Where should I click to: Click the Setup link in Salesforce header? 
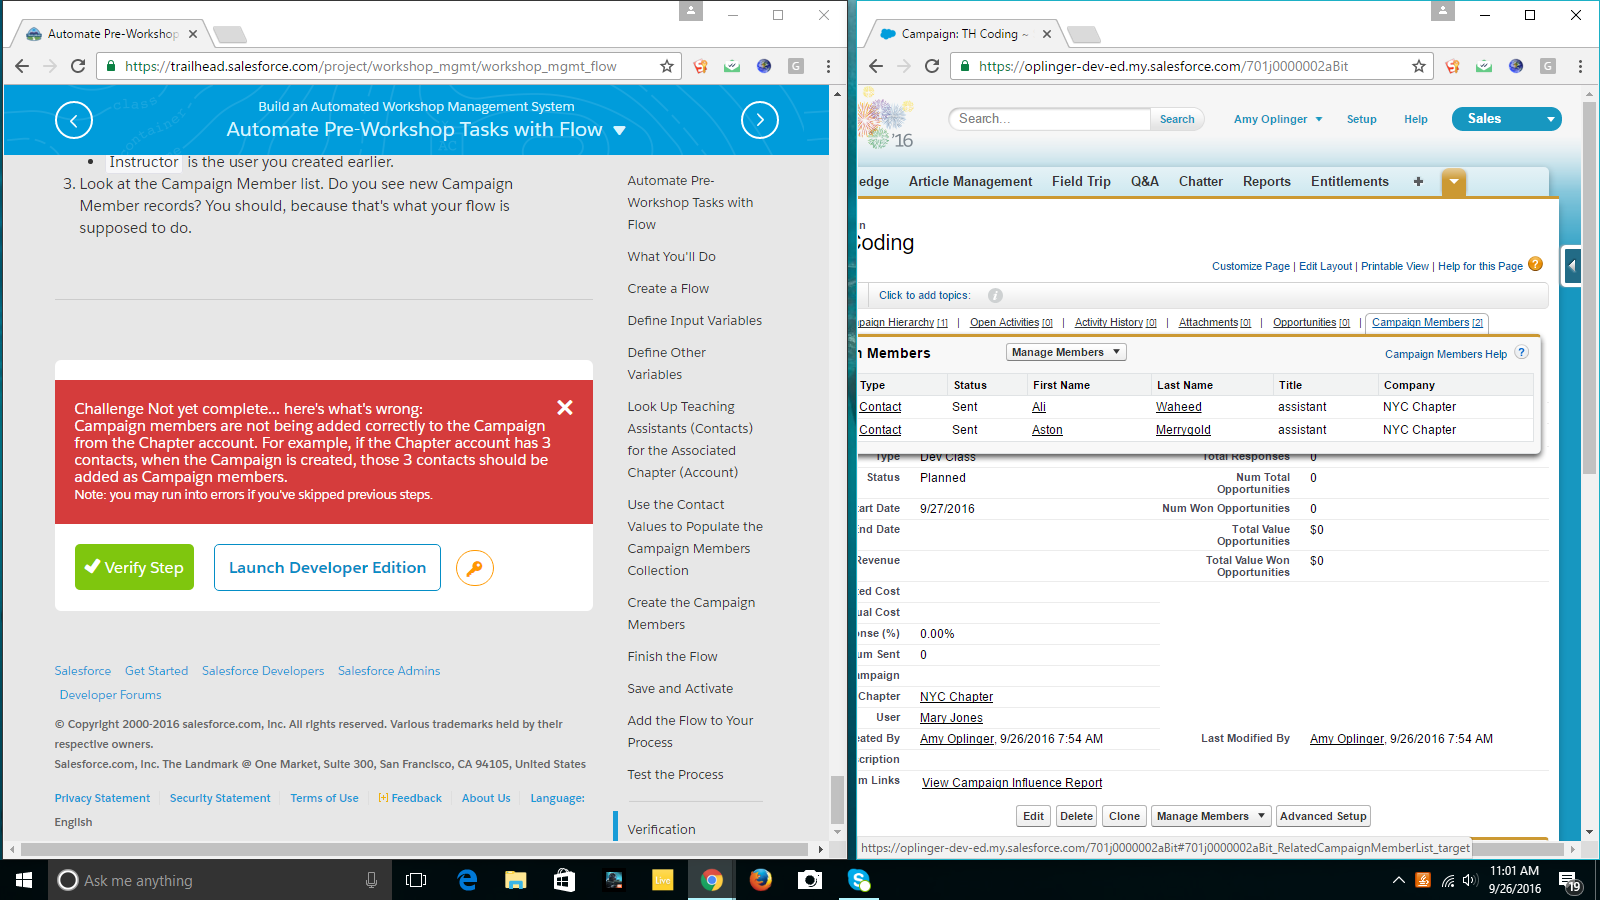click(1361, 119)
